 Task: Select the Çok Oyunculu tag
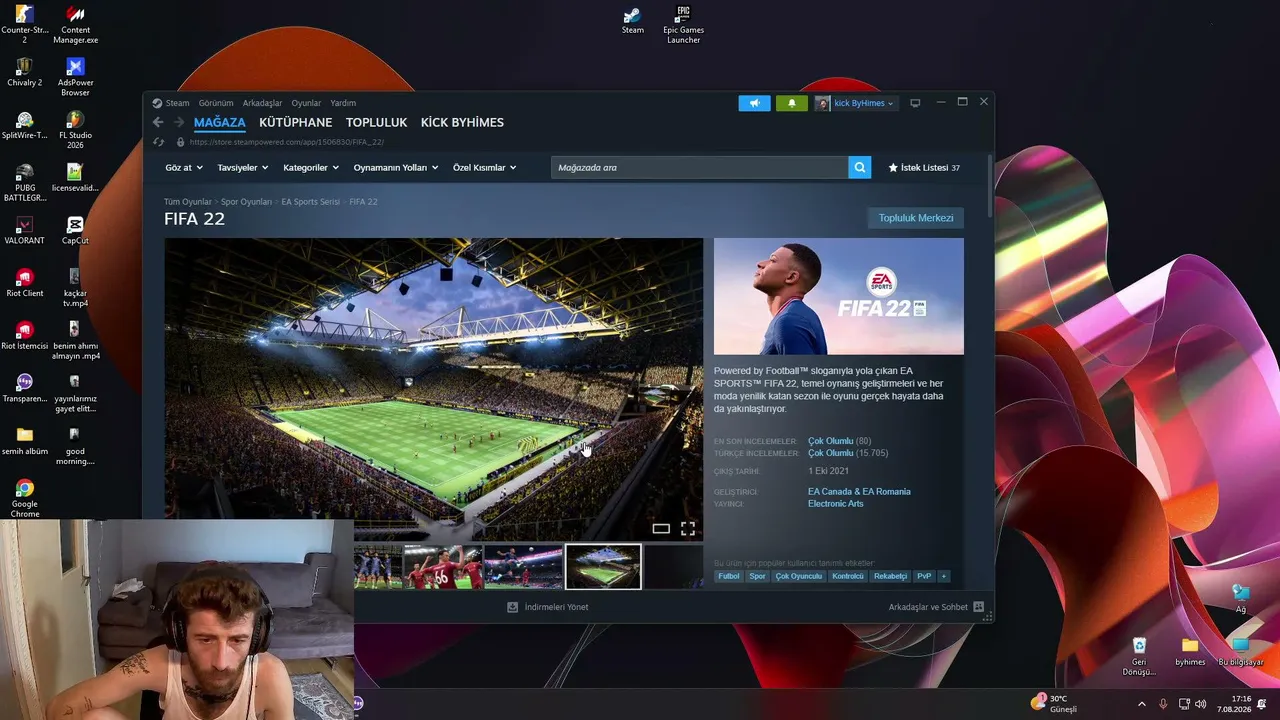click(799, 576)
